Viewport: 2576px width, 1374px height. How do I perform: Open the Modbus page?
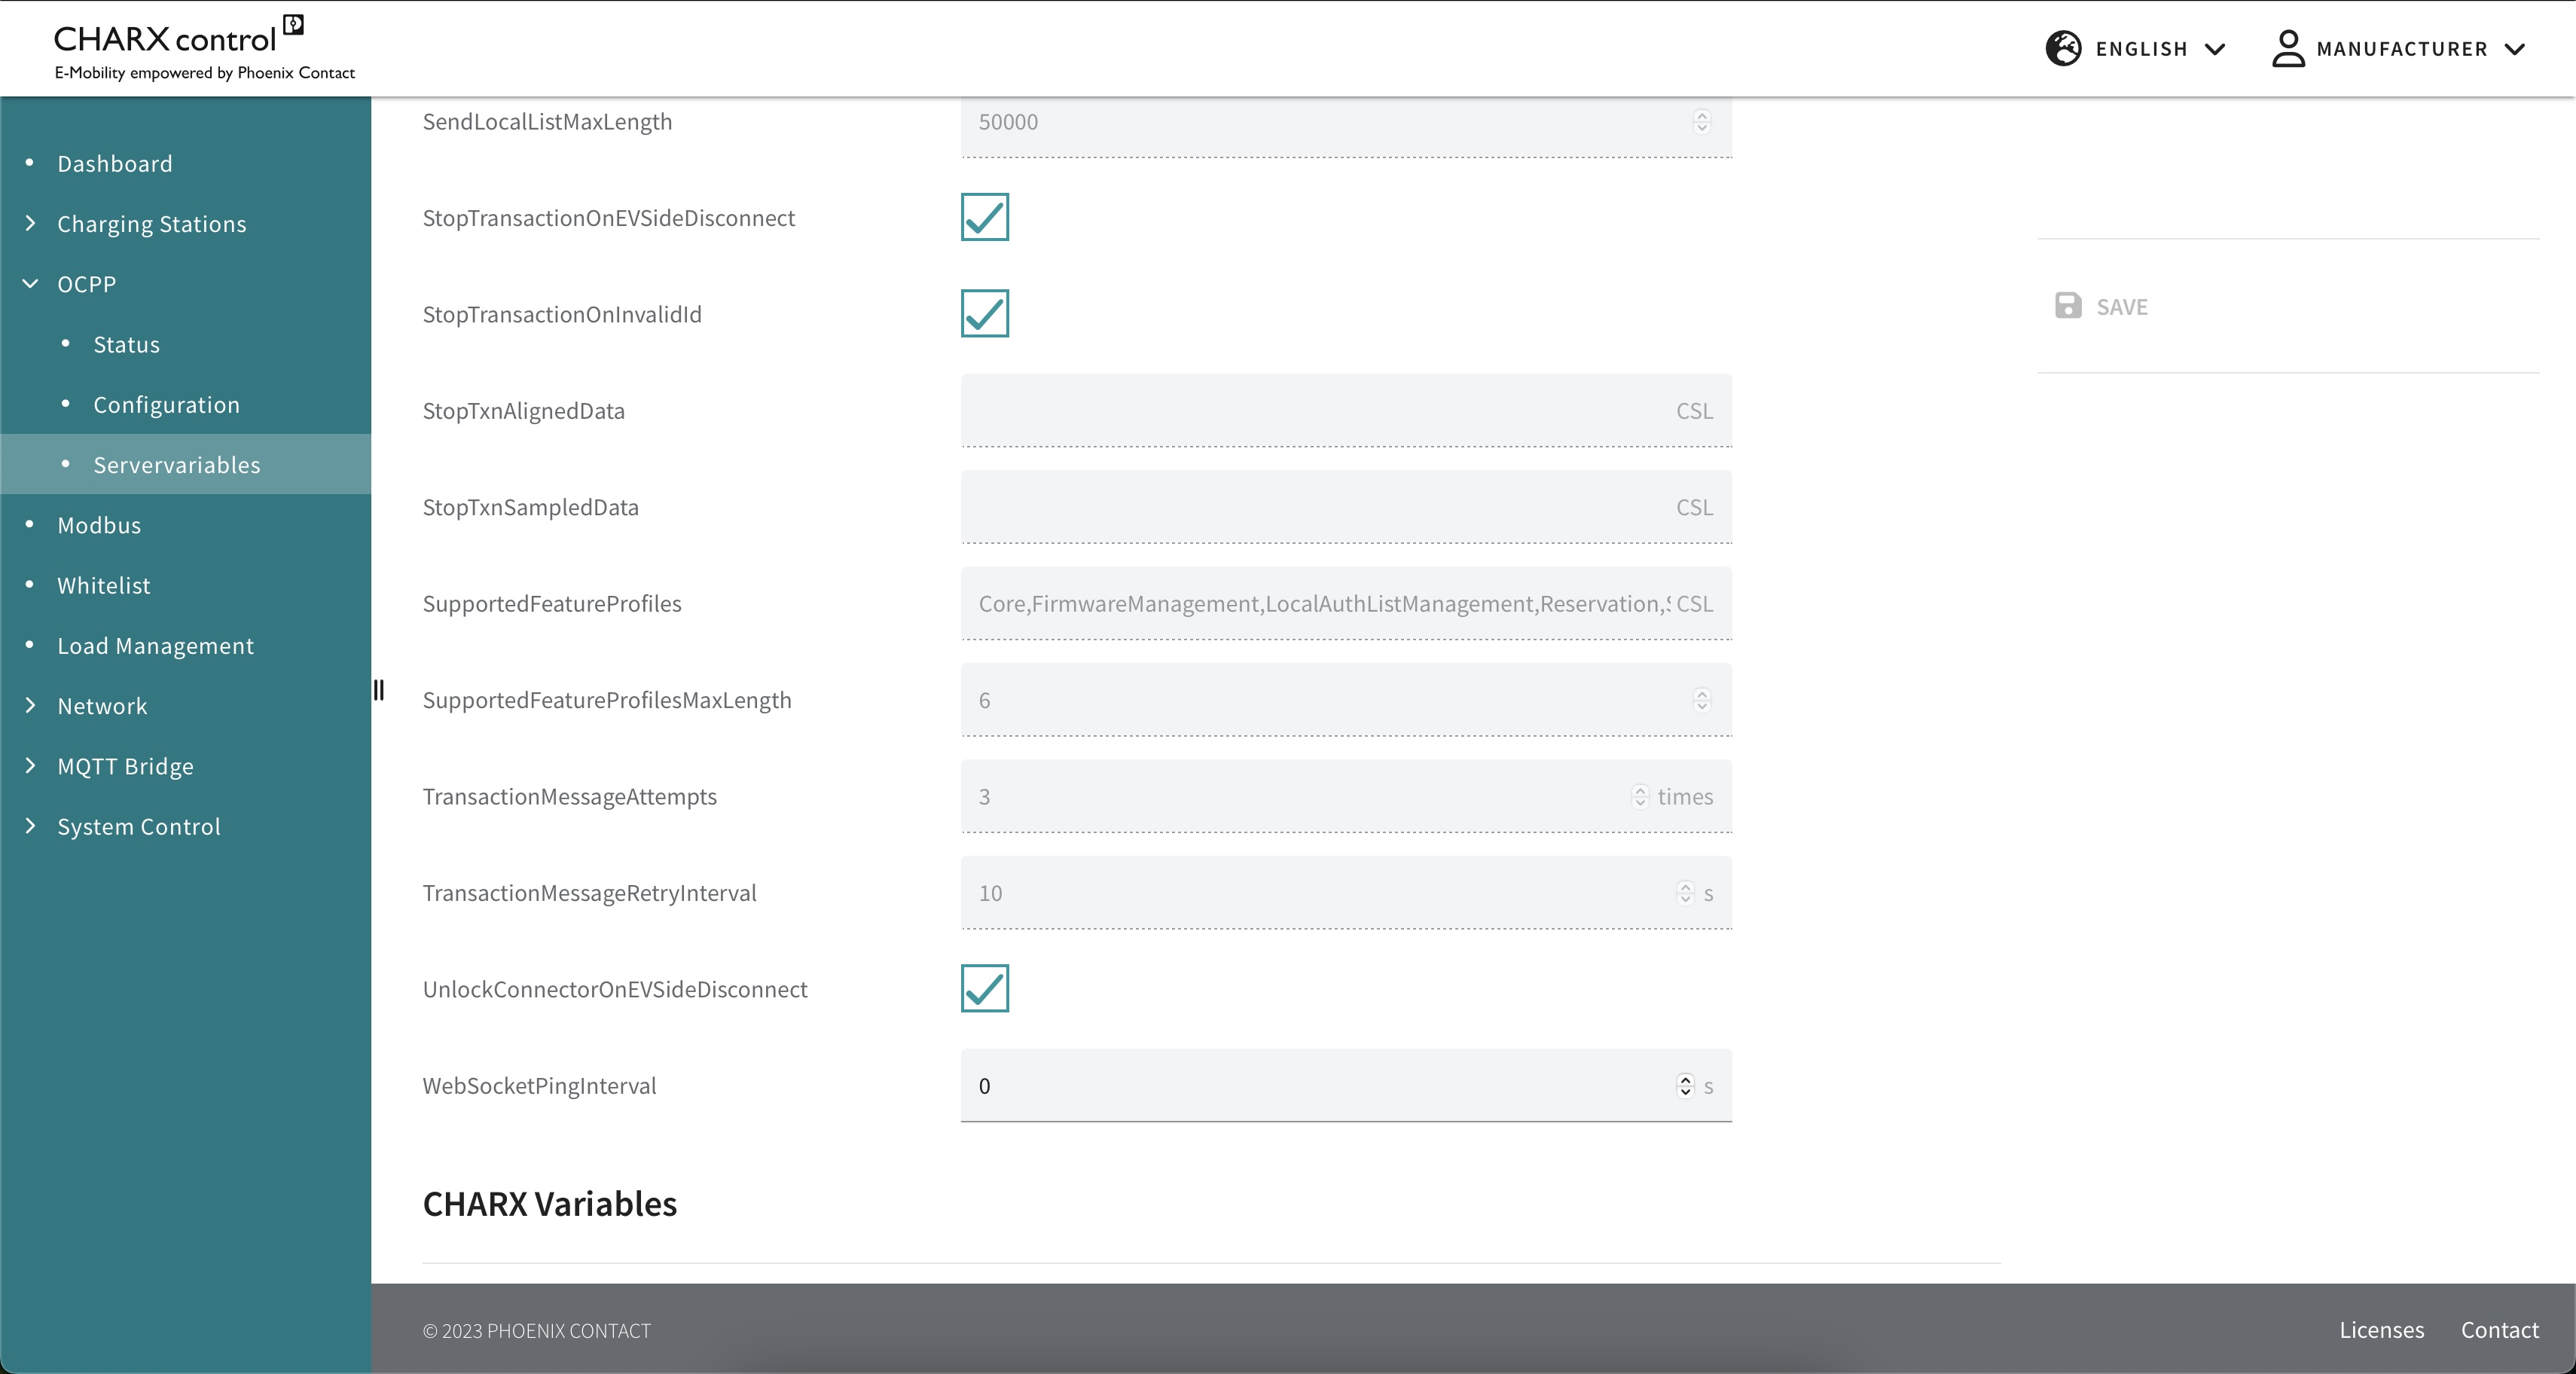point(99,525)
